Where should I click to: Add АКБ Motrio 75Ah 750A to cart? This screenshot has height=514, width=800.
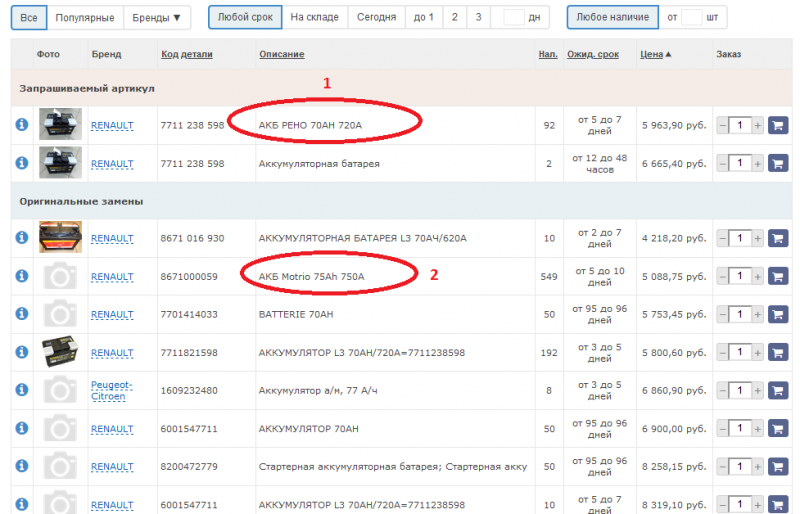[x=778, y=276]
